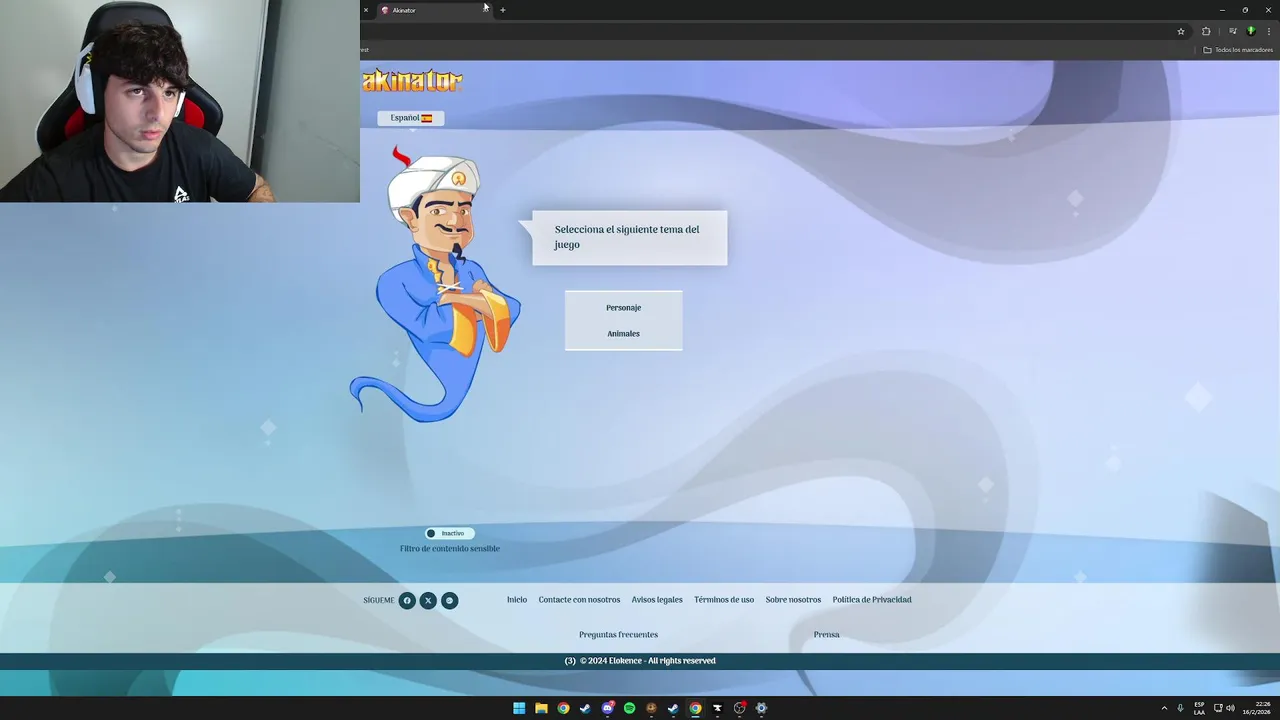Screen dimensions: 1280x720
Task: Open the third follow-us social icon
Action: click(450, 601)
